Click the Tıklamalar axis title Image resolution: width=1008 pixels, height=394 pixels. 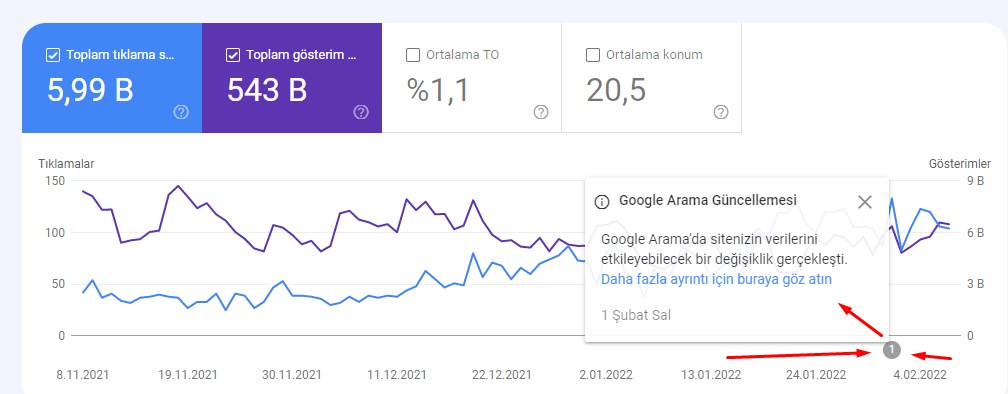[x=66, y=164]
